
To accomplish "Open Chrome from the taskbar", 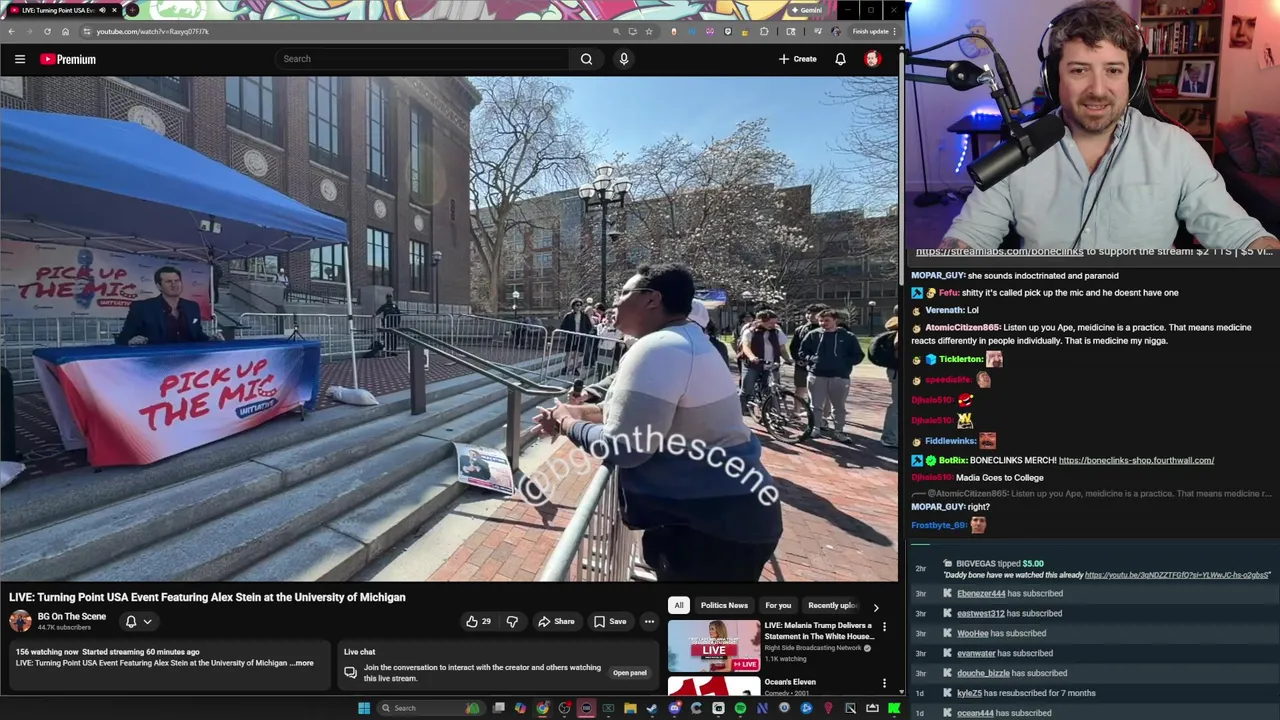I will coord(541,708).
